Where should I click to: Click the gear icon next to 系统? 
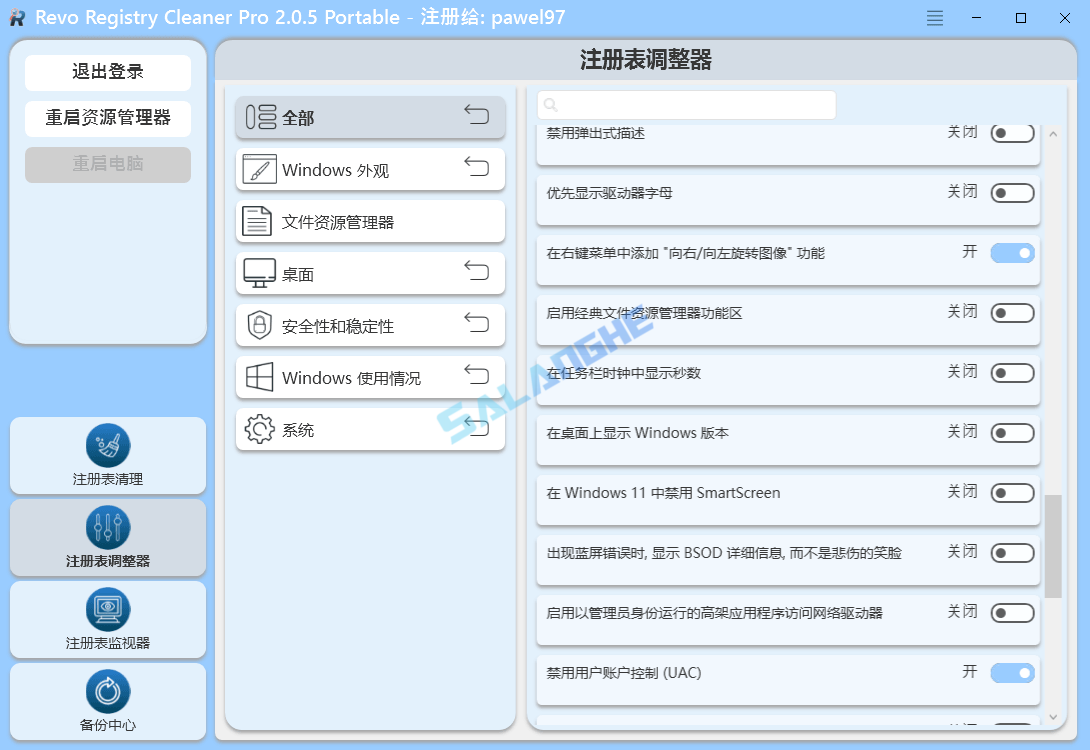(258, 430)
